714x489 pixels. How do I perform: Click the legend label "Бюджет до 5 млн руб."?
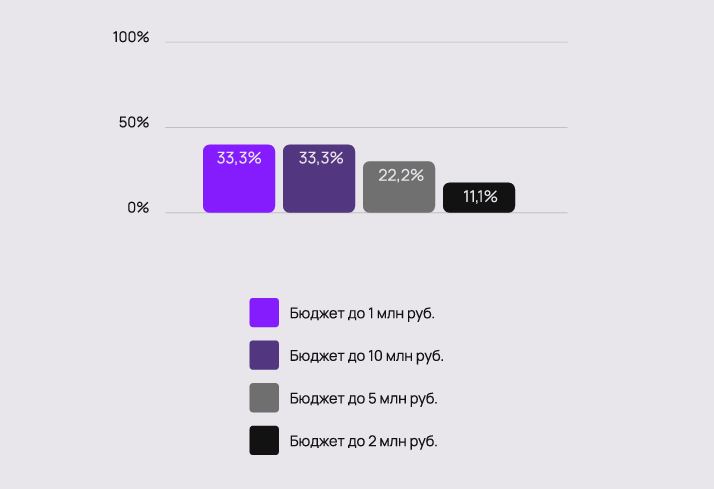point(363,398)
